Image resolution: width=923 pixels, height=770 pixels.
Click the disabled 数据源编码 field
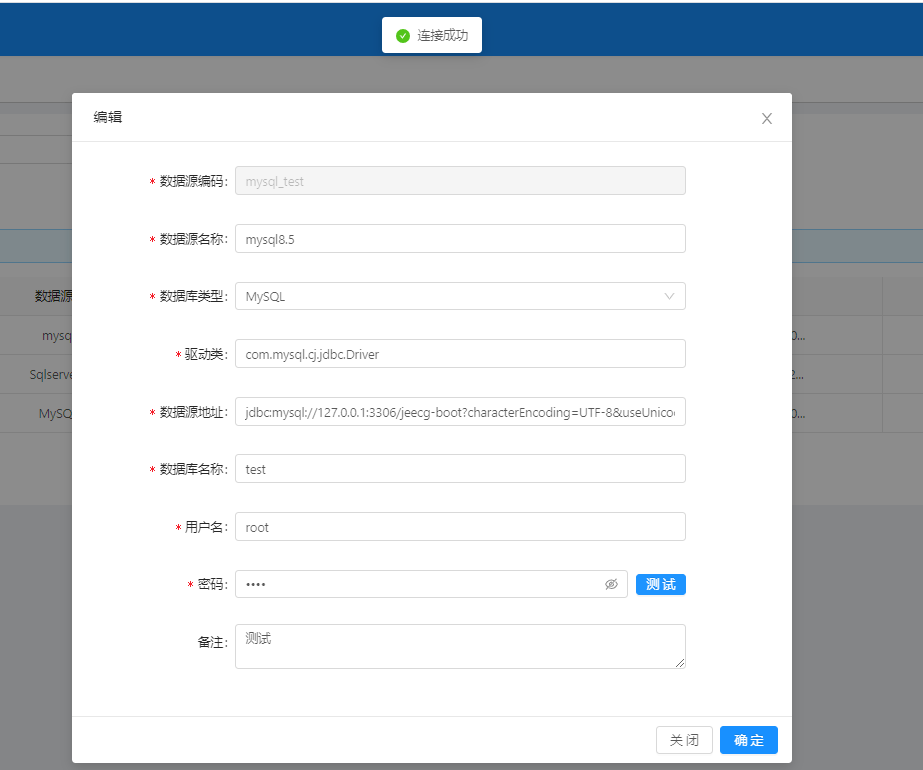point(460,181)
